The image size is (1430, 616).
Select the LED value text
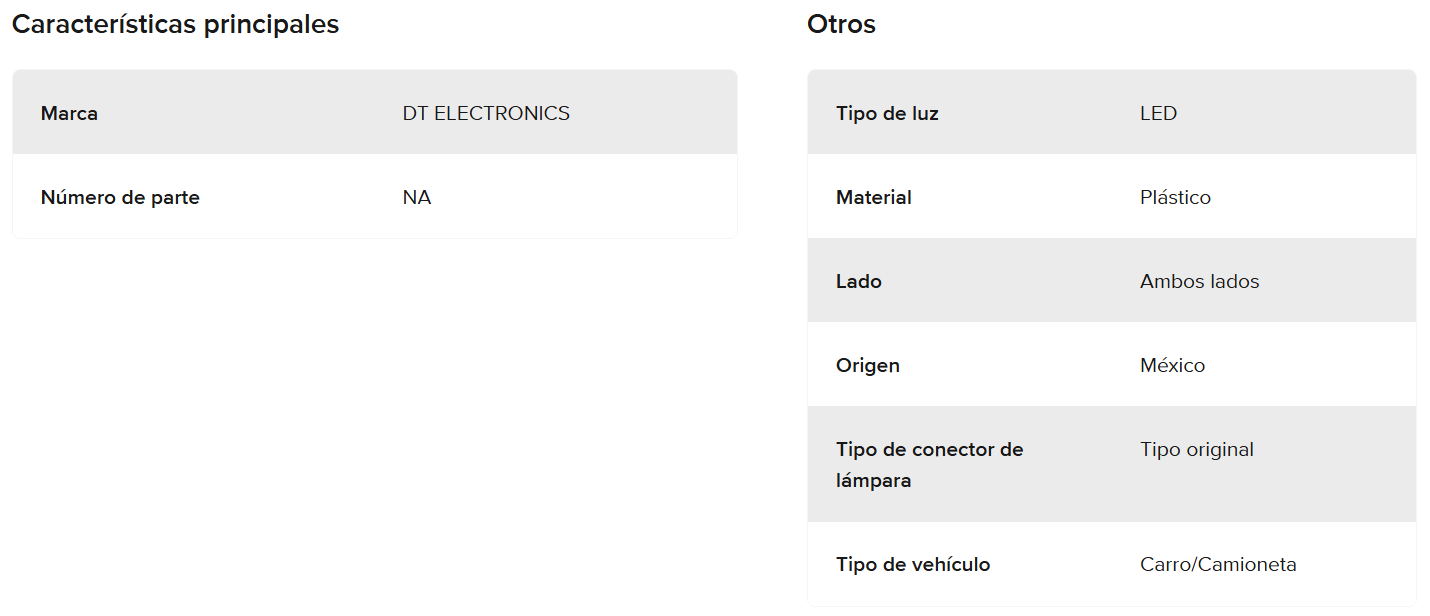[1158, 113]
